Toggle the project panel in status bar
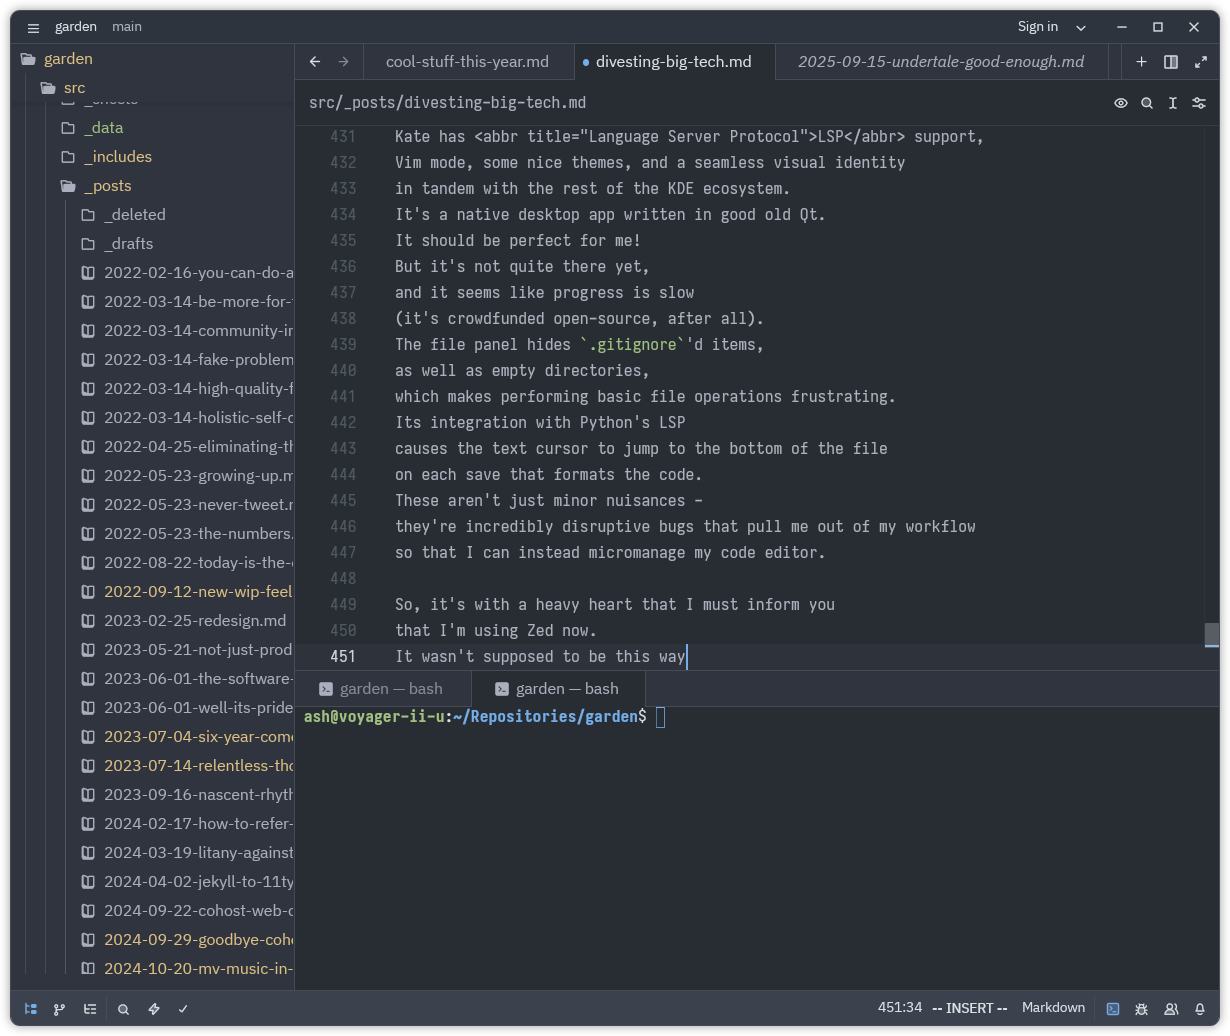 coord(31,1009)
